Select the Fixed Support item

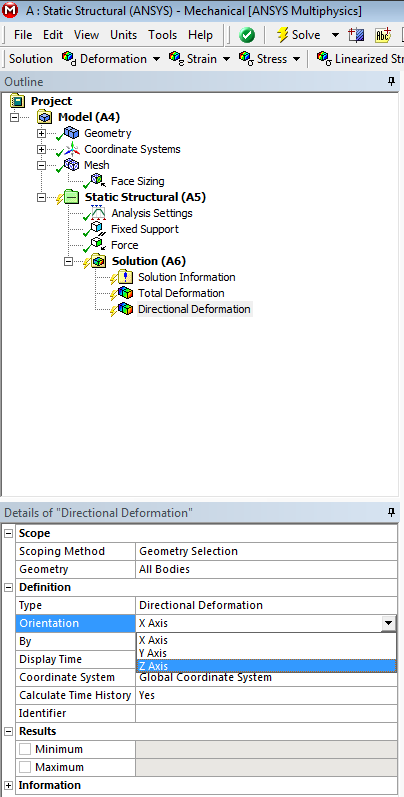click(x=144, y=229)
